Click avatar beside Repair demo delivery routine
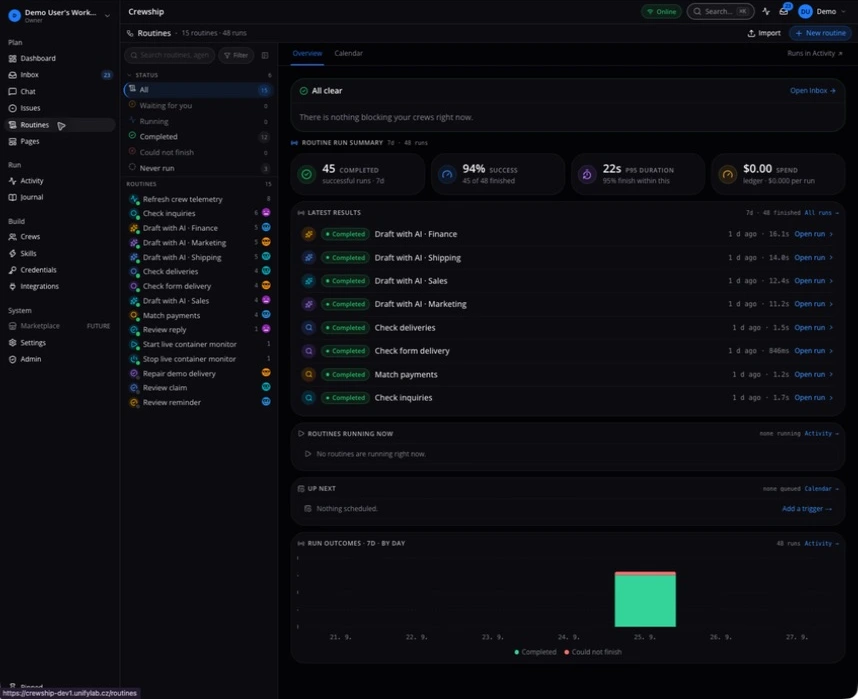The width and height of the screenshot is (858, 699). [x=266, y=372]
